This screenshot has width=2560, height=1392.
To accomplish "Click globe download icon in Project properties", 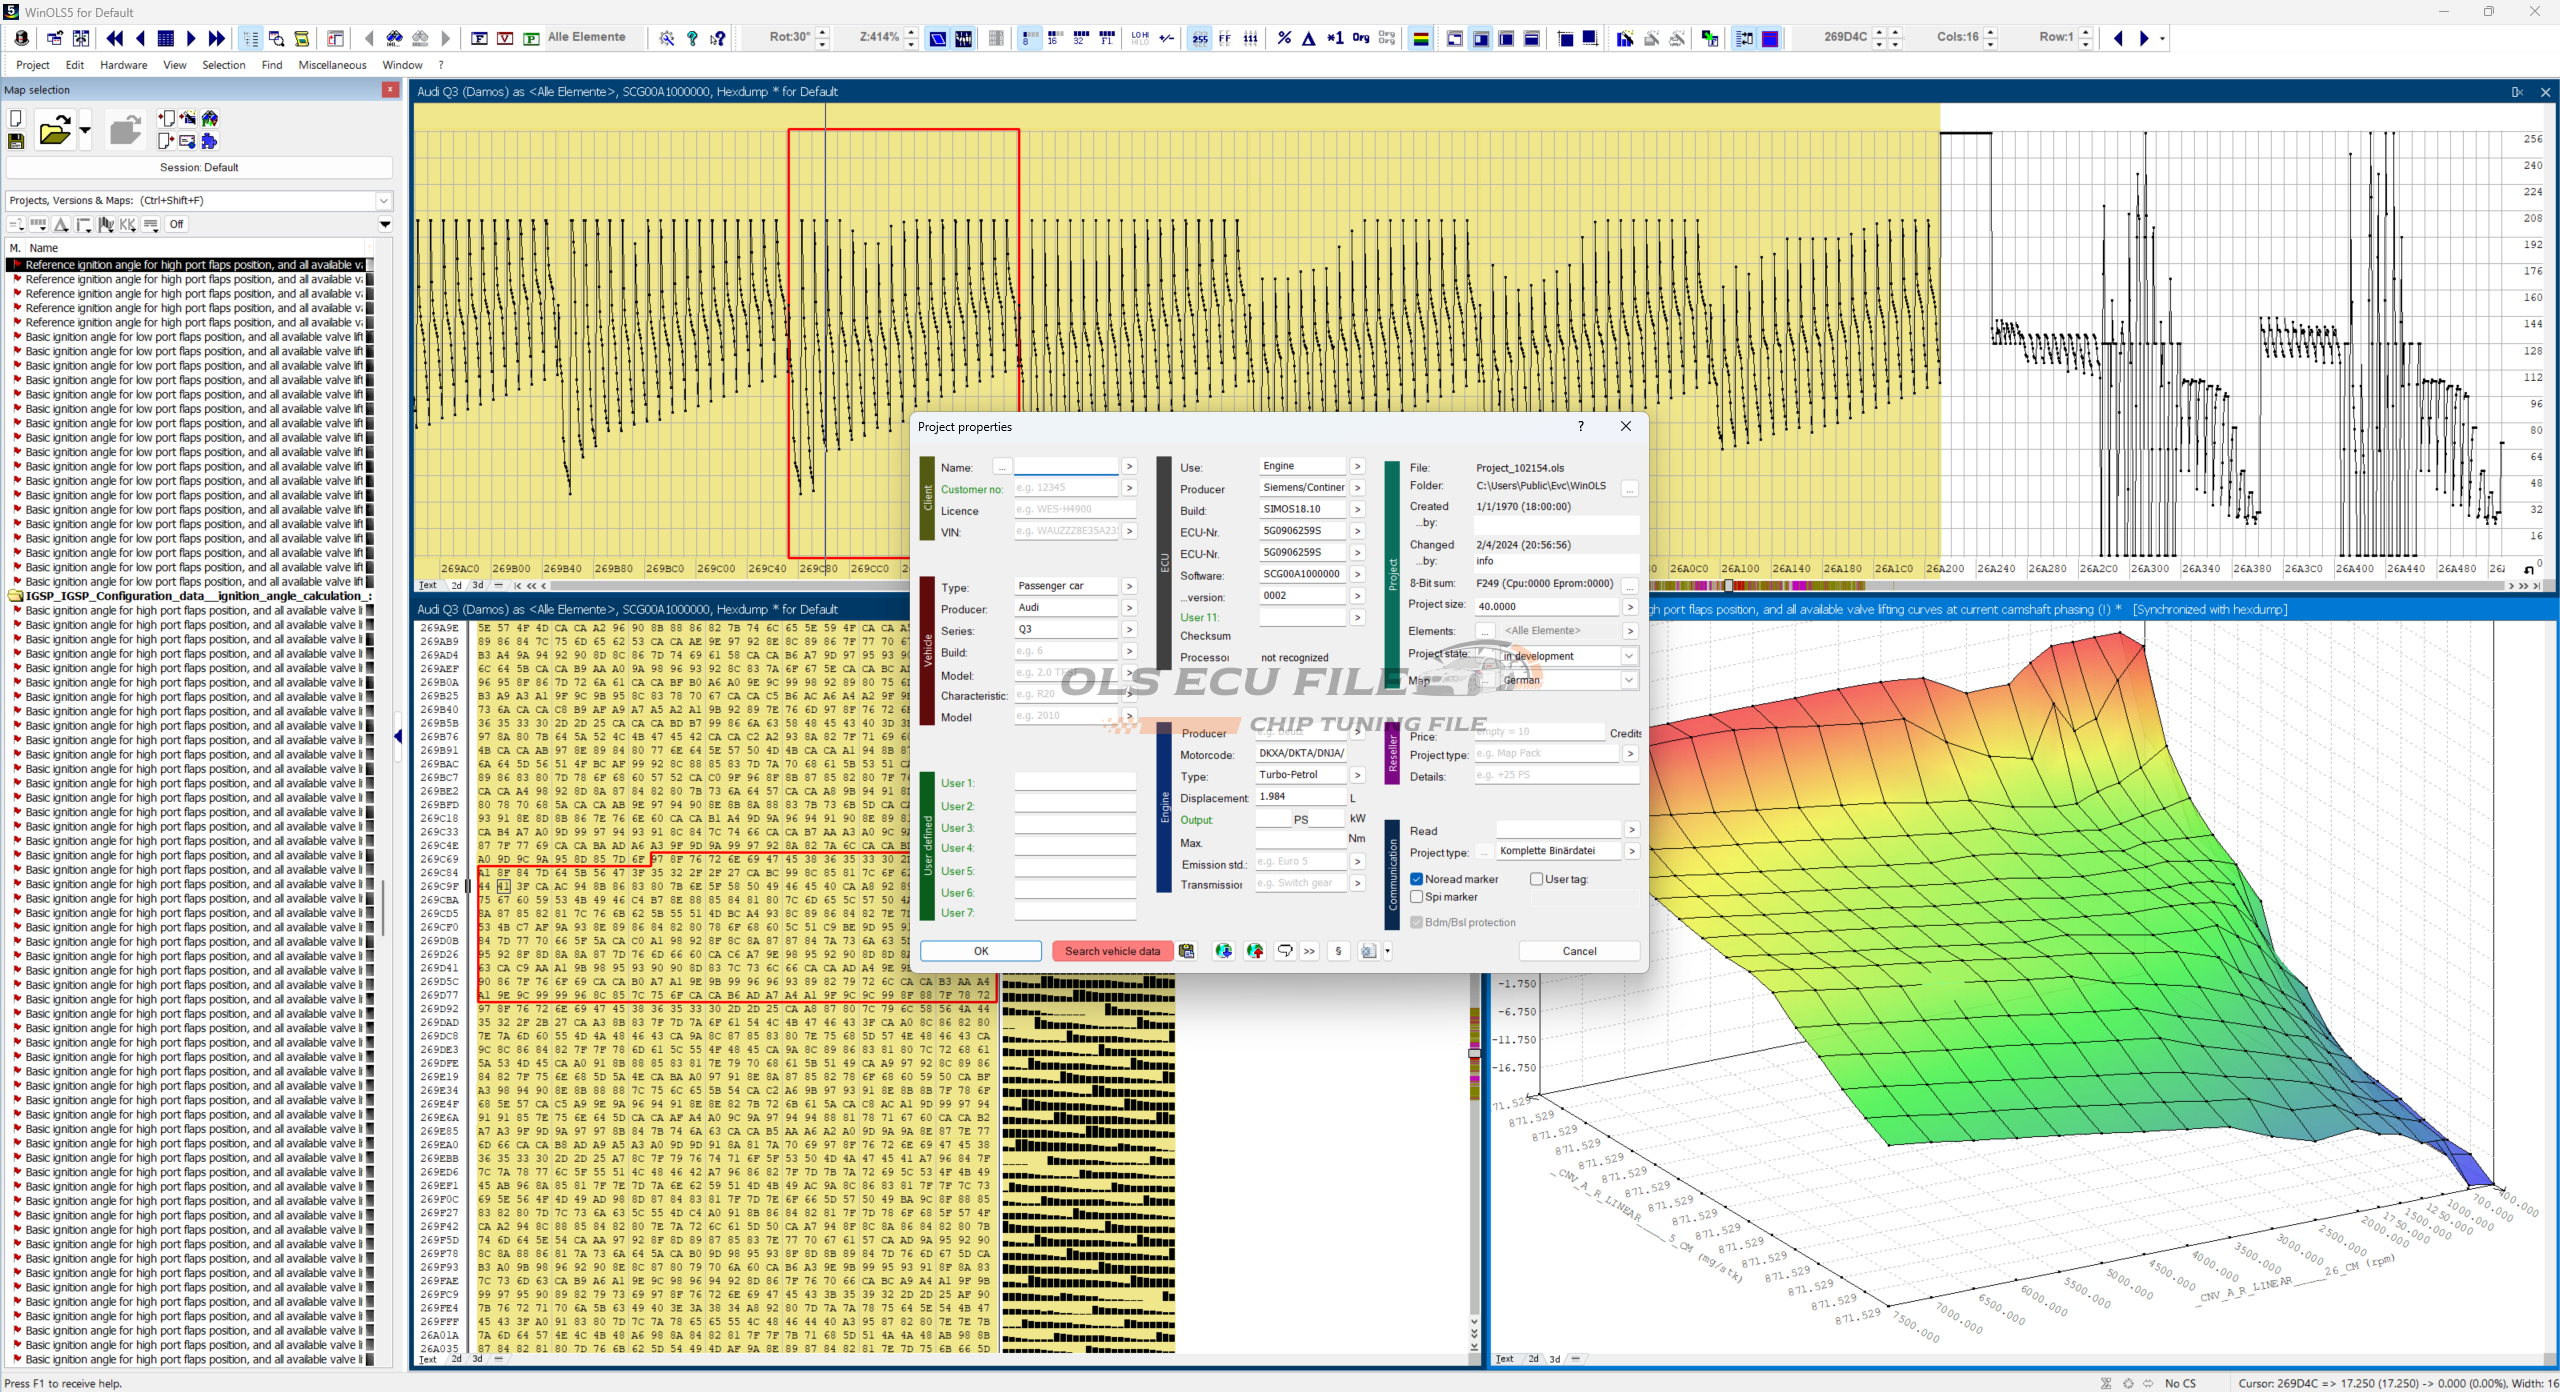I will coord(1223,951).
